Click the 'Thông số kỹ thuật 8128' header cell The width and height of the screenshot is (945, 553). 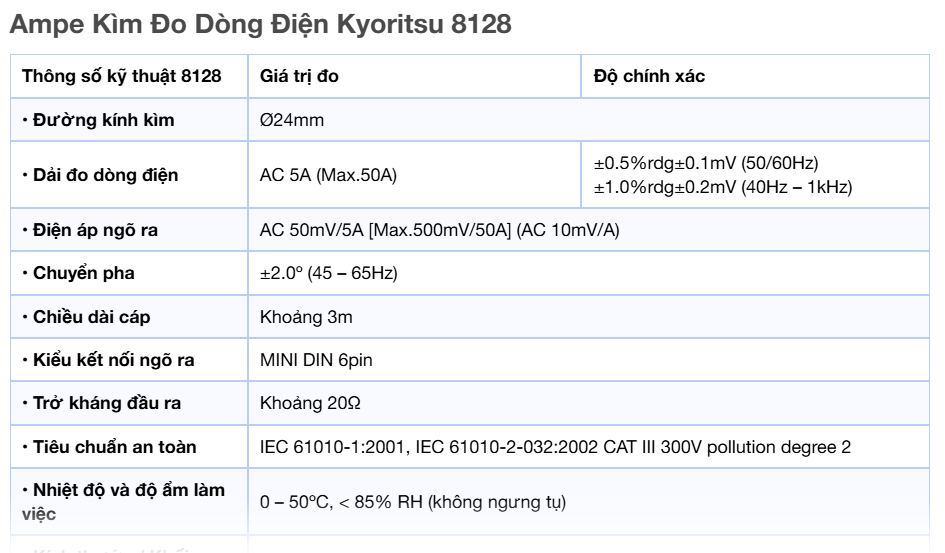pos(129,76)
